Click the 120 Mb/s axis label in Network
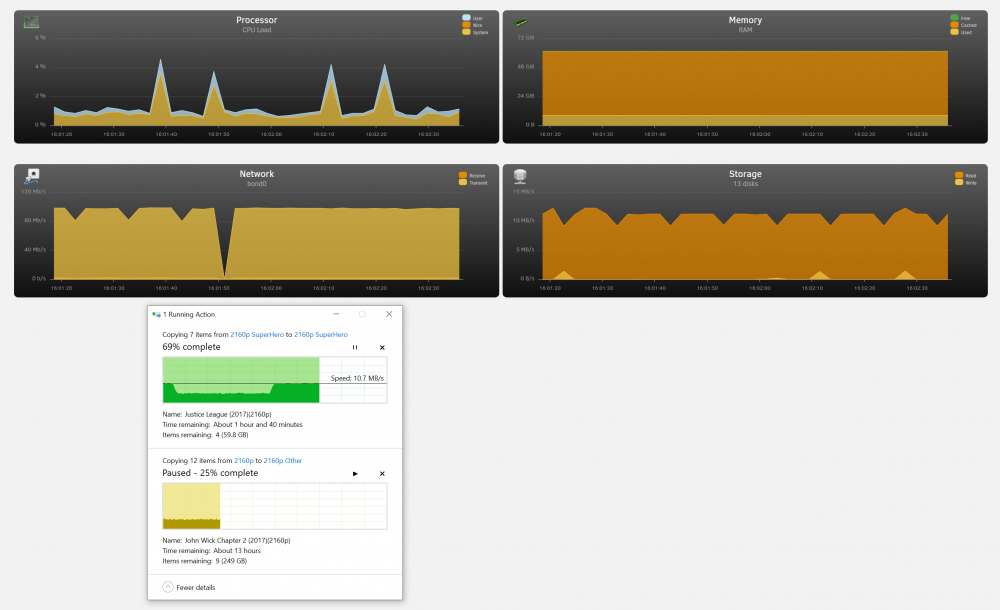The image size is (1000, 610). (x=34, y=191)
